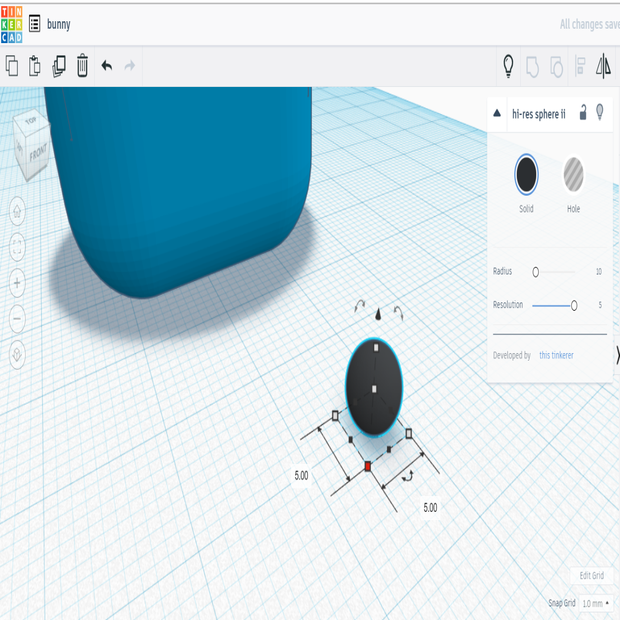Click the Copy icon in the toolbar
Image resolution: width=620 pixels, height=620 pixels.
point(12,66)
